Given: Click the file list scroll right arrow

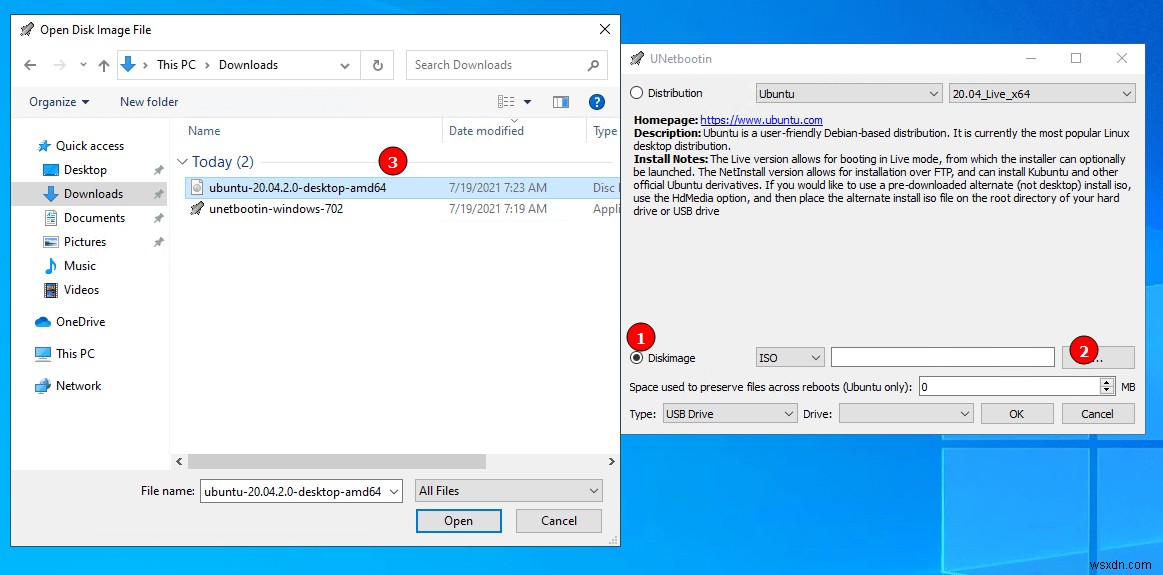Looking at the screenshot, I should tap(611, 461).
